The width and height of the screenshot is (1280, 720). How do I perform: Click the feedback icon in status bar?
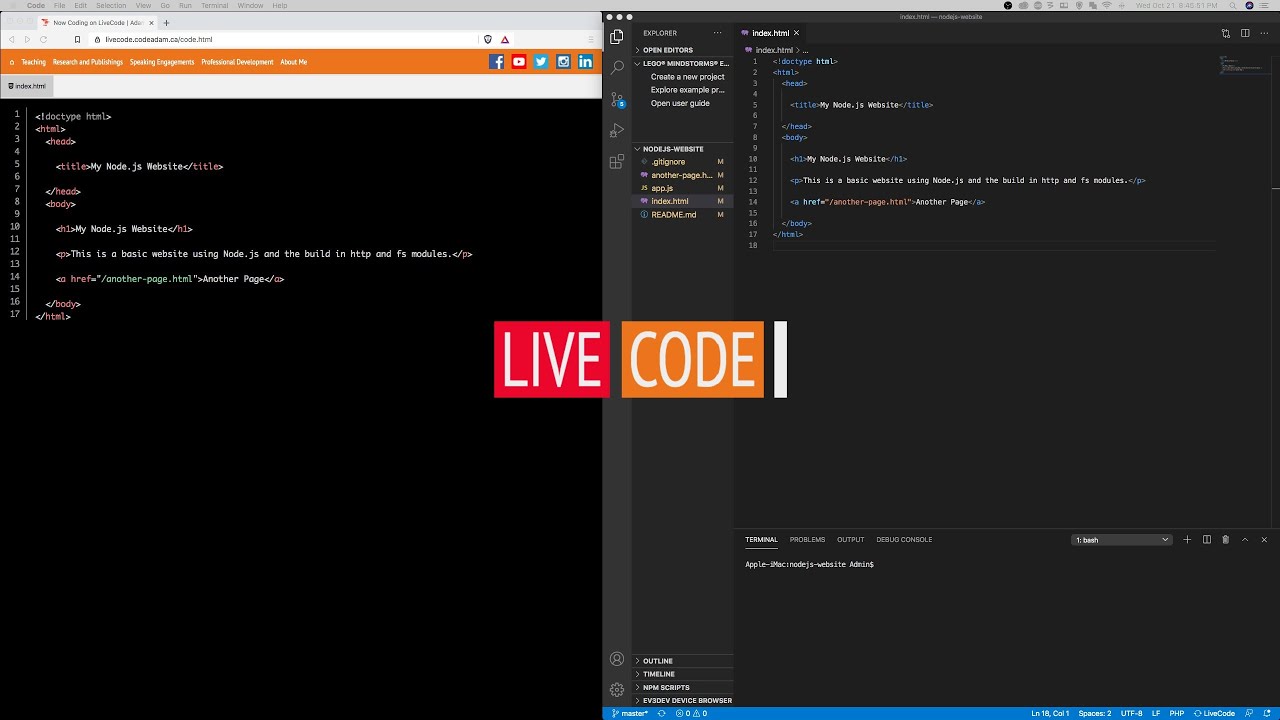tap(1249, 713)
